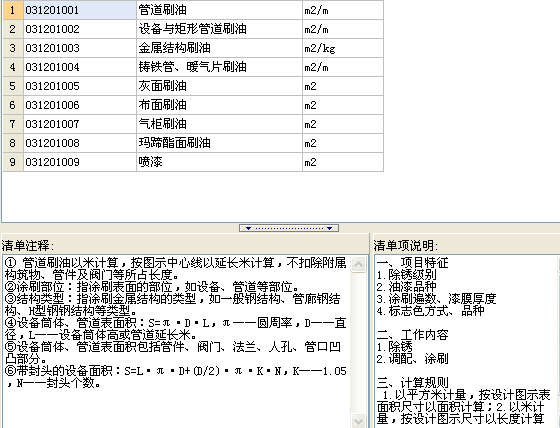Select row header number 4
This screenshot has height=428, width=560.
(13, 67)
